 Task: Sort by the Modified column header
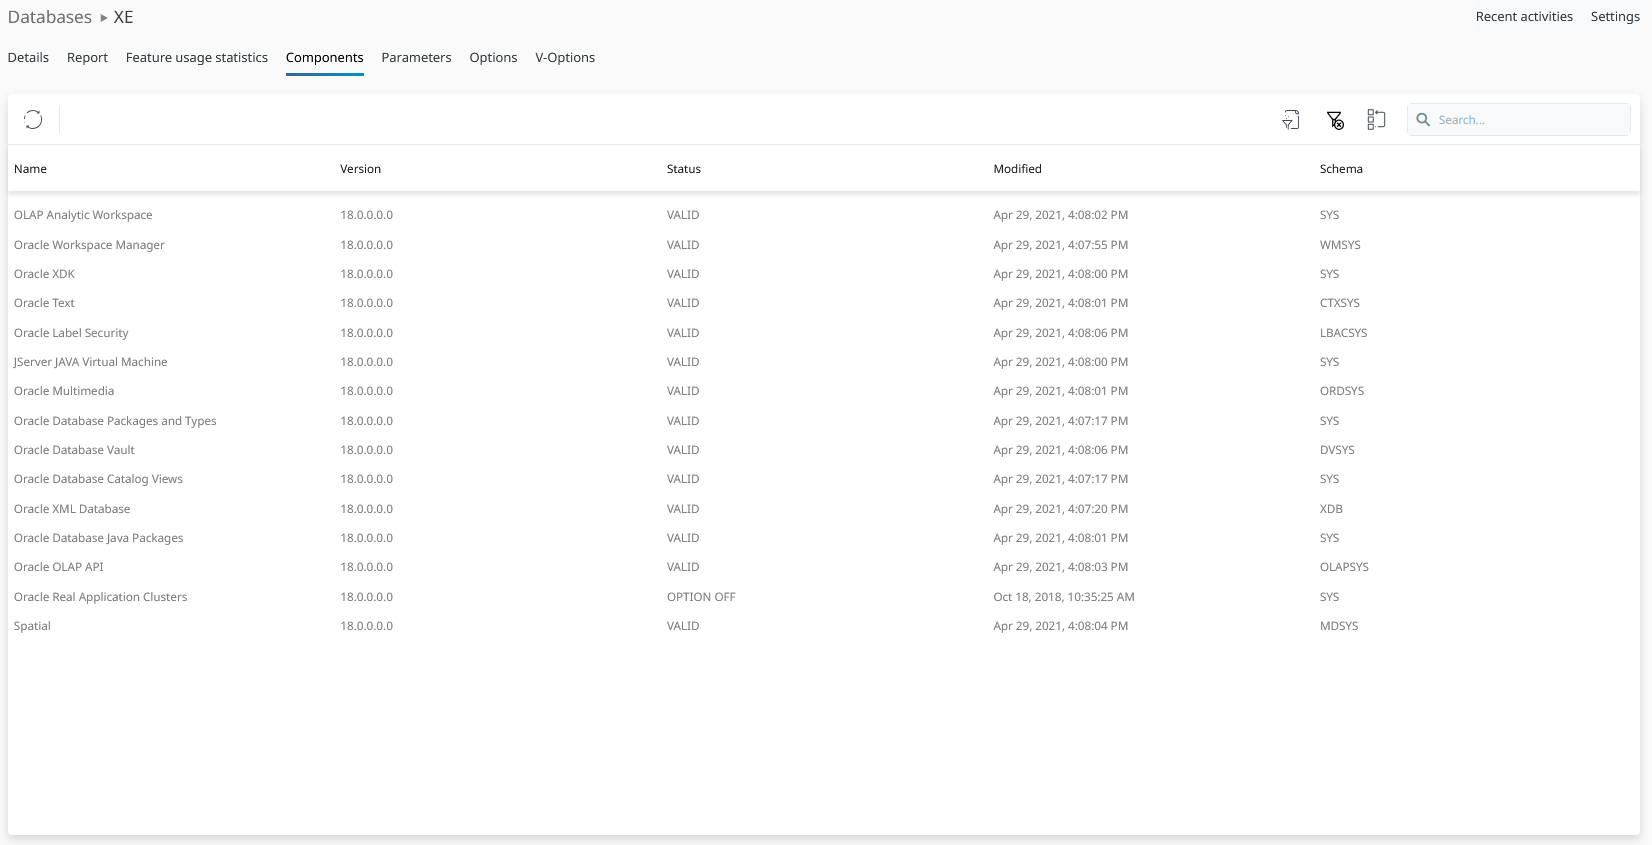click(1017, 169)
